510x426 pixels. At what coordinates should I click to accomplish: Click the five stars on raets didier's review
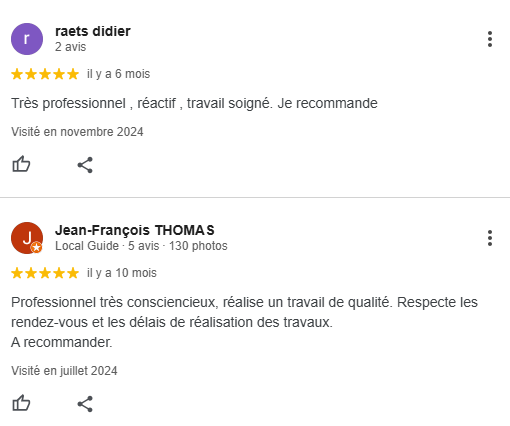pyautogui.click(x=45, y=74)
